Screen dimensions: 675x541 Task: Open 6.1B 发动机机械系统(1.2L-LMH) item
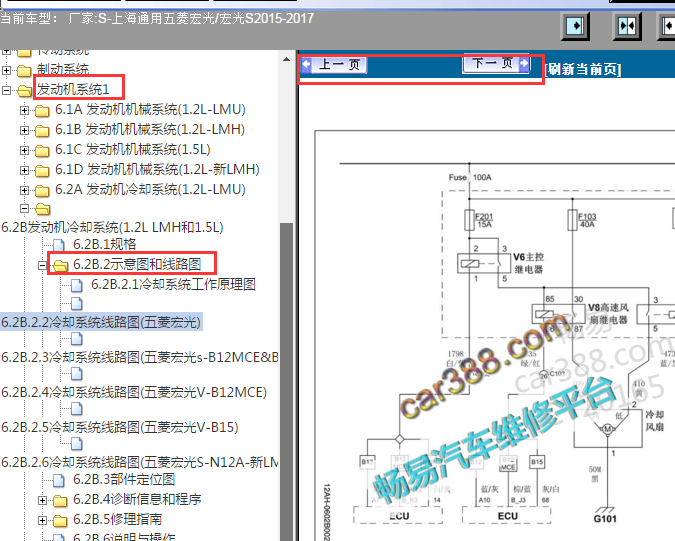[150, 129]
